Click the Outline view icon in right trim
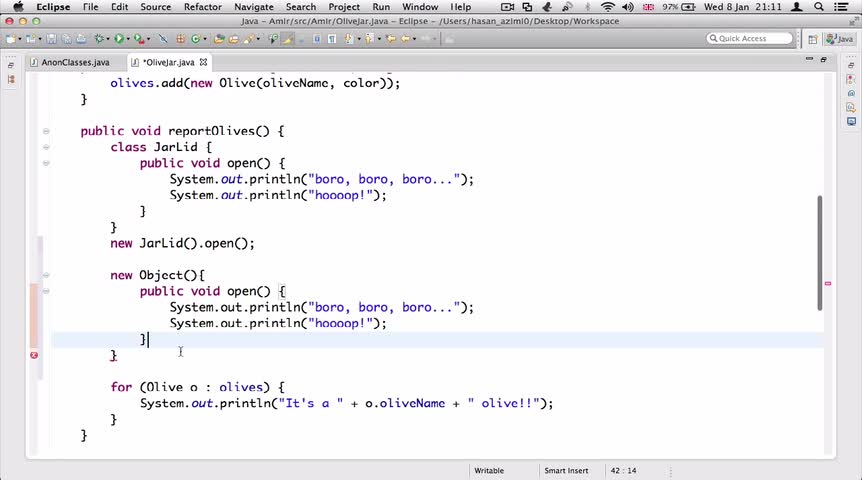The image size is (862, 480). tap(851, 79)
